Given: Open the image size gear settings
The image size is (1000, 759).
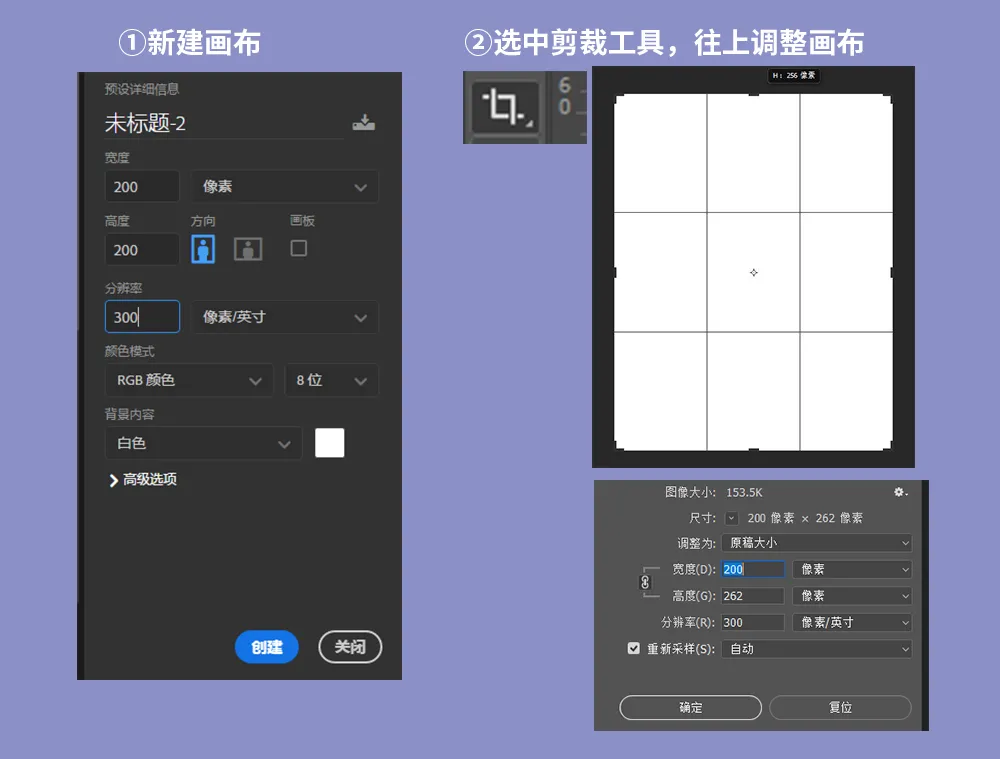Looking at the screenshot, I should tap(900, 492).
